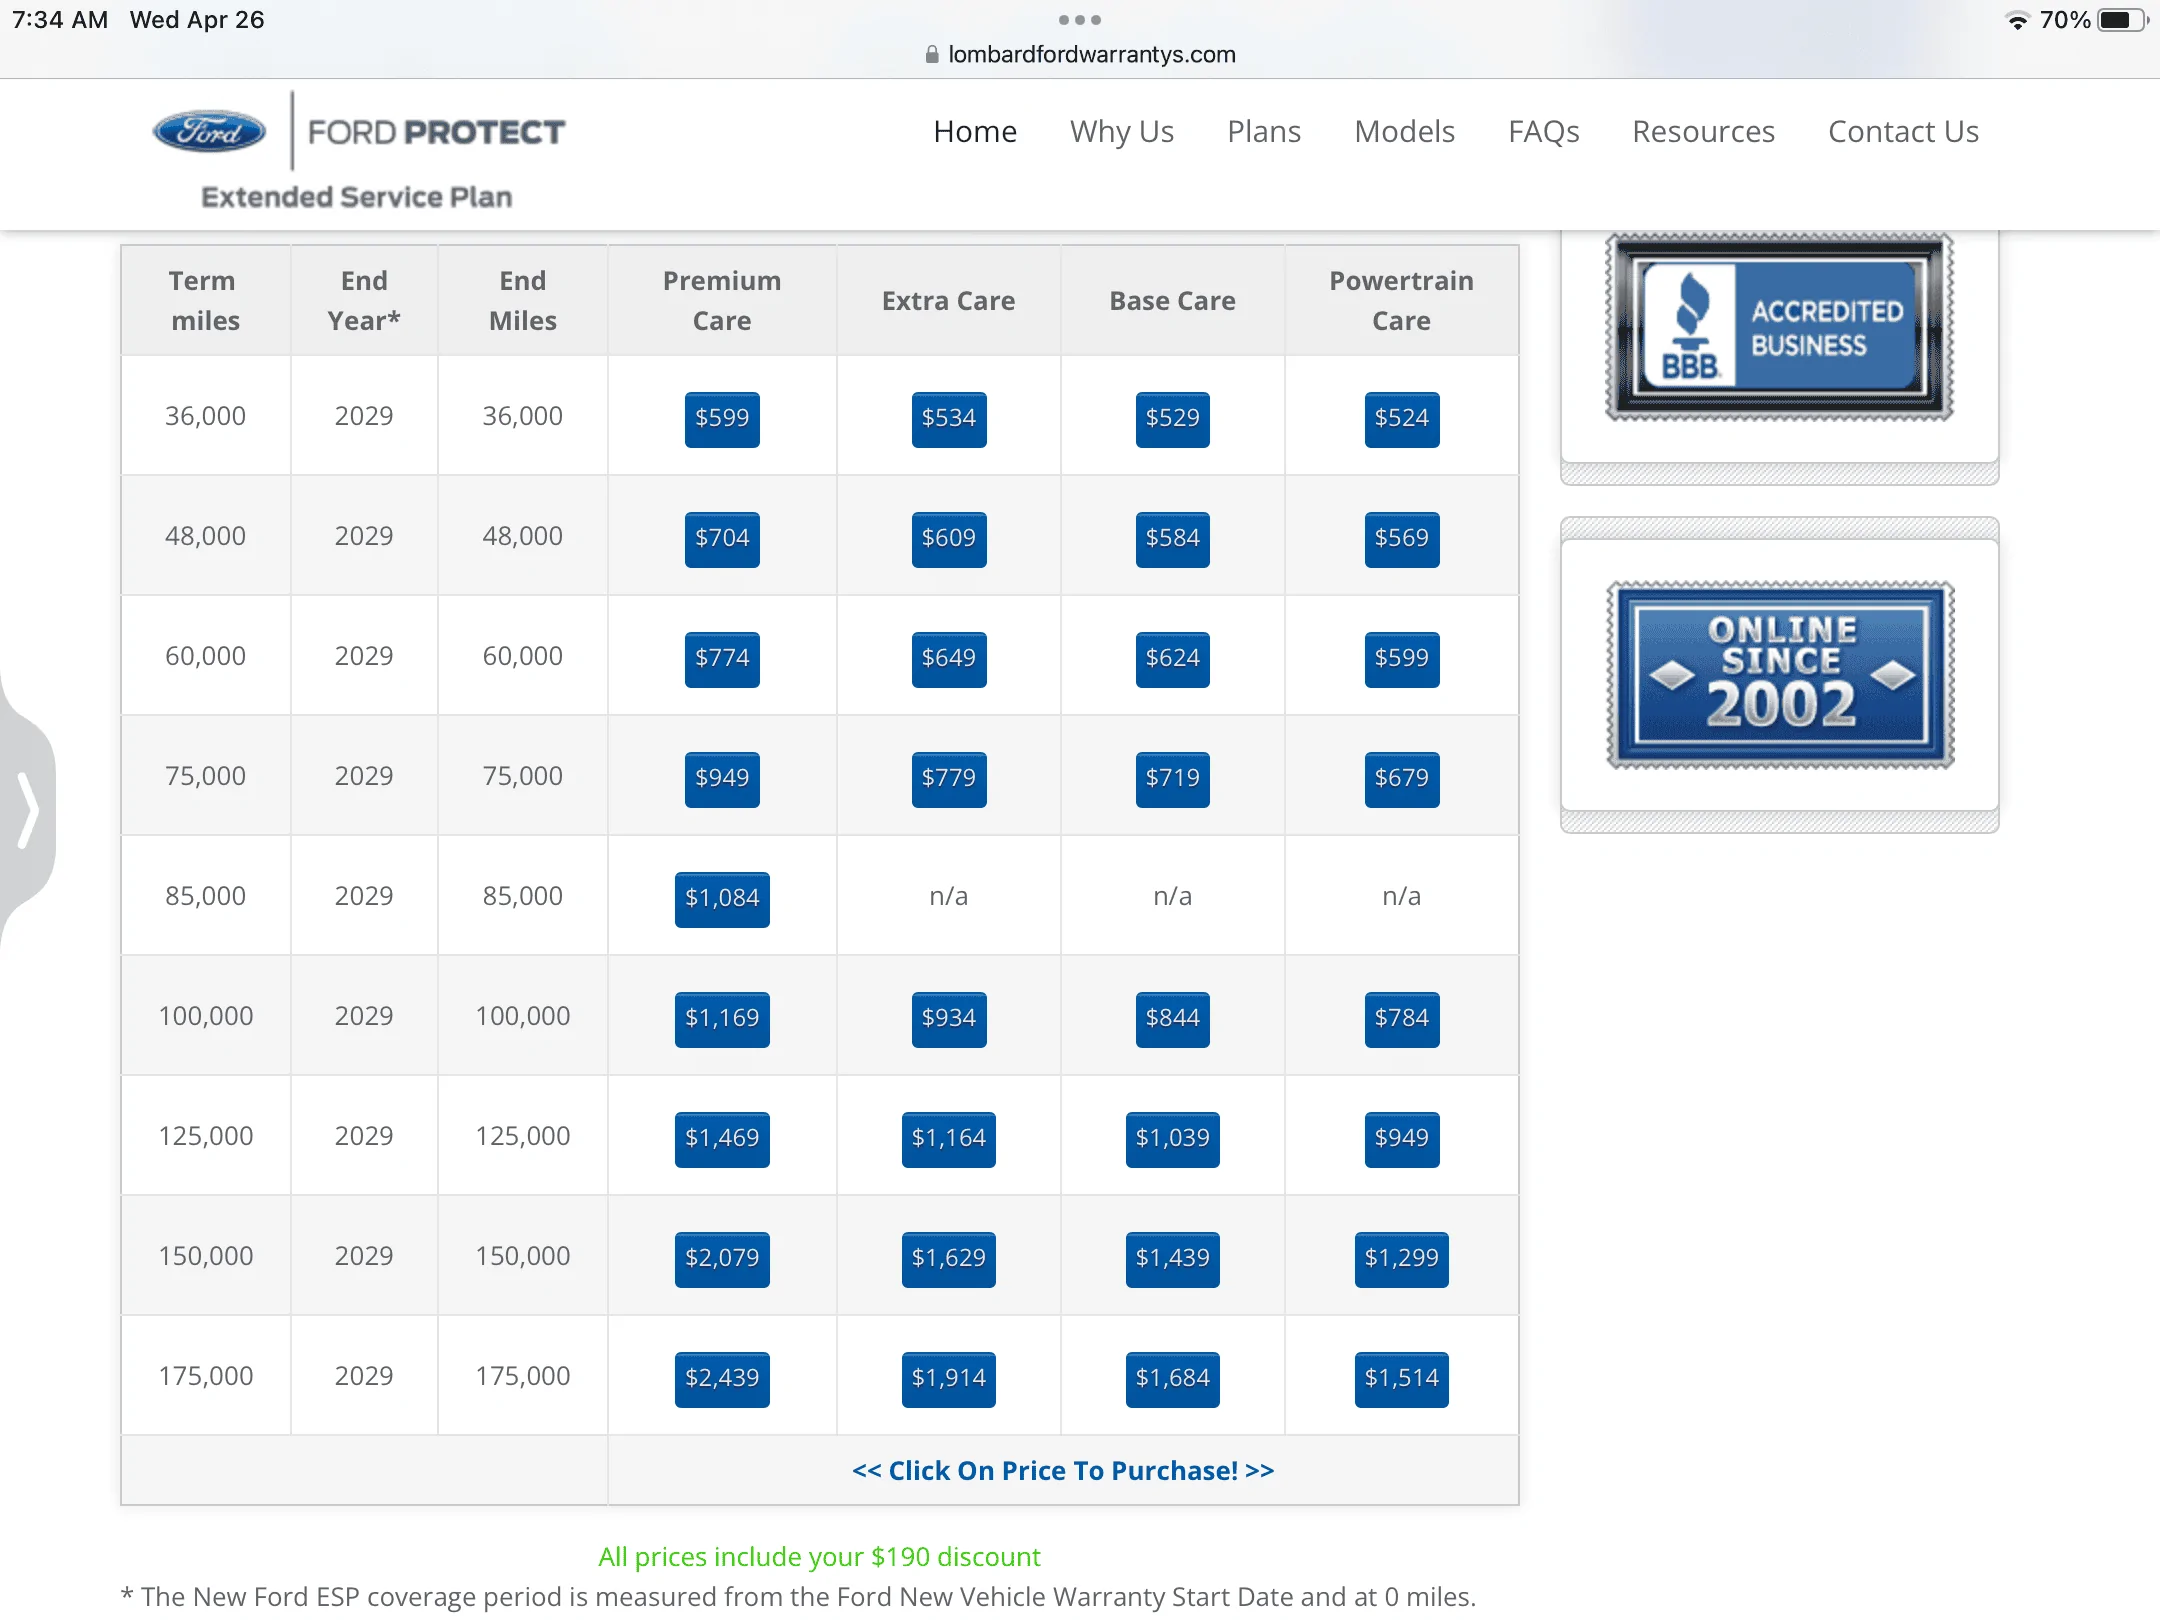Screen dimensions: 2160x1620
Task: Purchase the $934 Extra Care plan
Action: 948,1018
